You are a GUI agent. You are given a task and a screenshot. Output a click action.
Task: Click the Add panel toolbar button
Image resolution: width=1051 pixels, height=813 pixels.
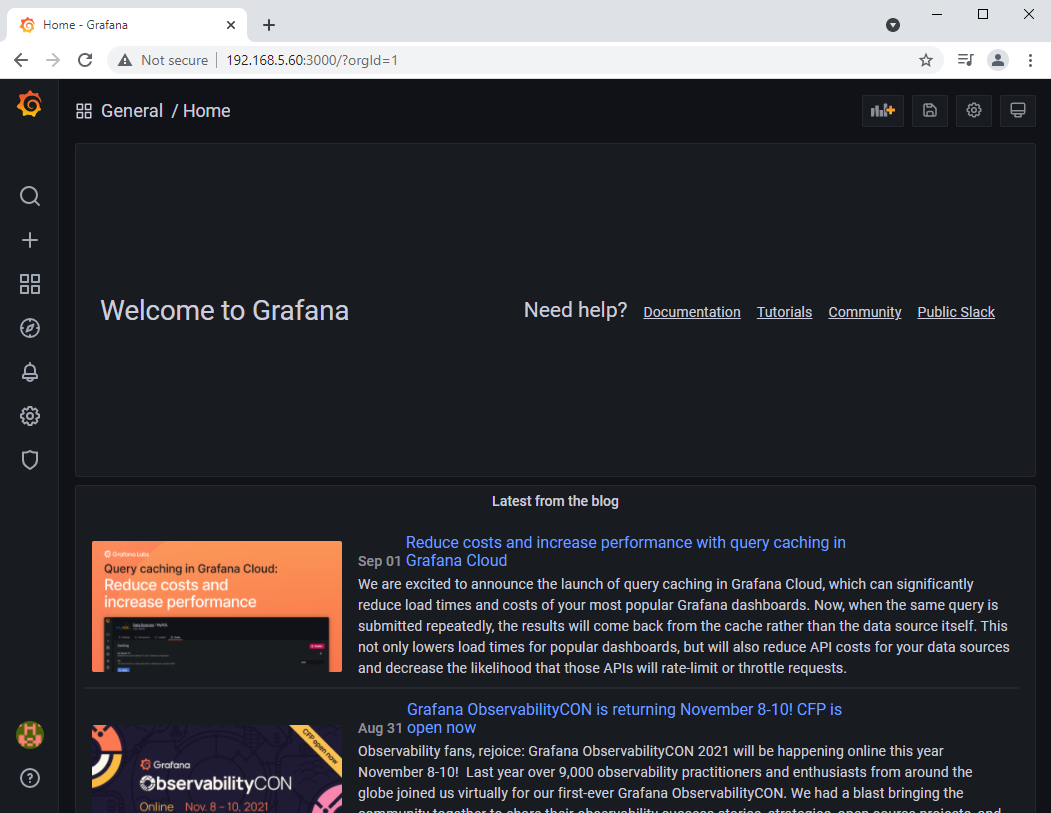[x=883, y=111]
